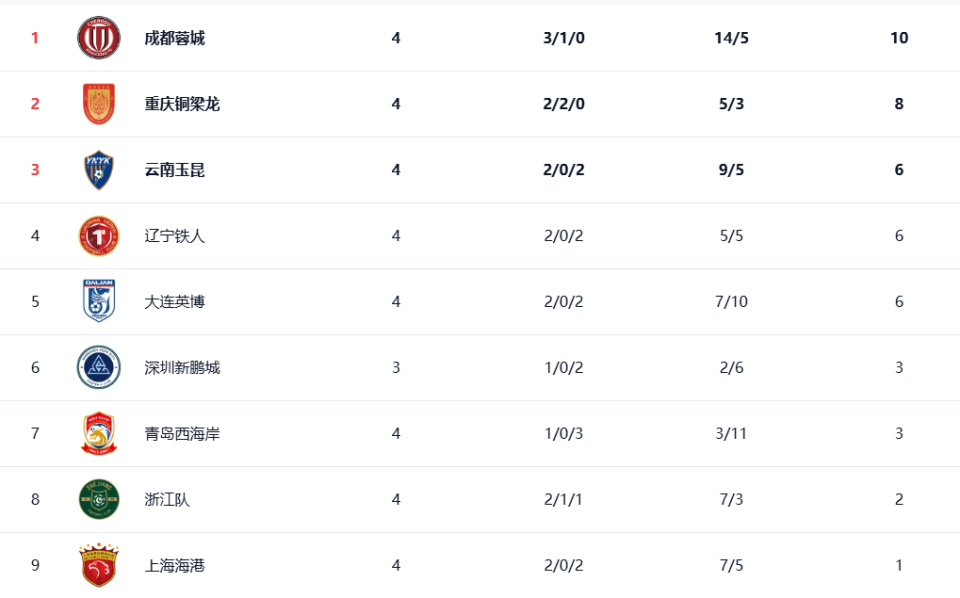This screenshot has width=960, height=598.
Task: Open the 深圳新鹏城 team name link
Action: click(x=182, y=368)
